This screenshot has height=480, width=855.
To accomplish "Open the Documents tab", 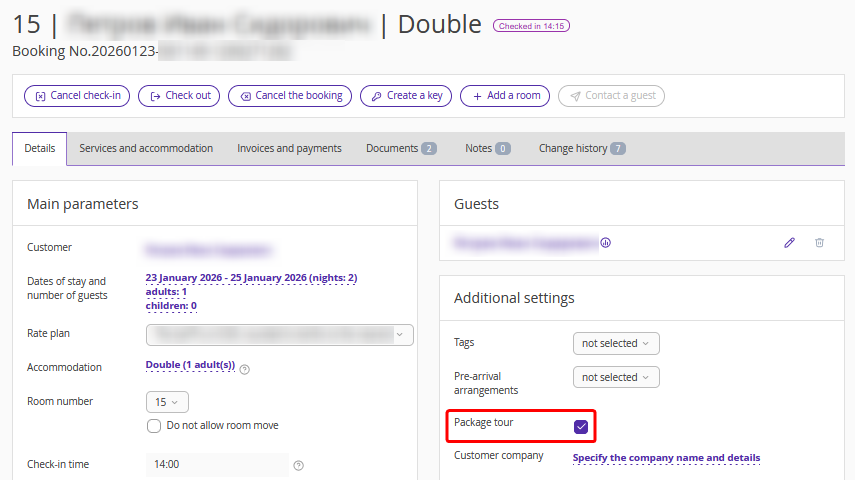I will 401,148.
